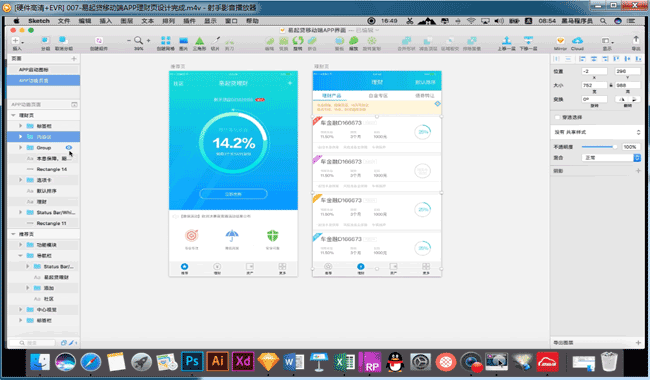Click the layer filter search field
This screenshot has width=650, height=380.
(32, 343)
